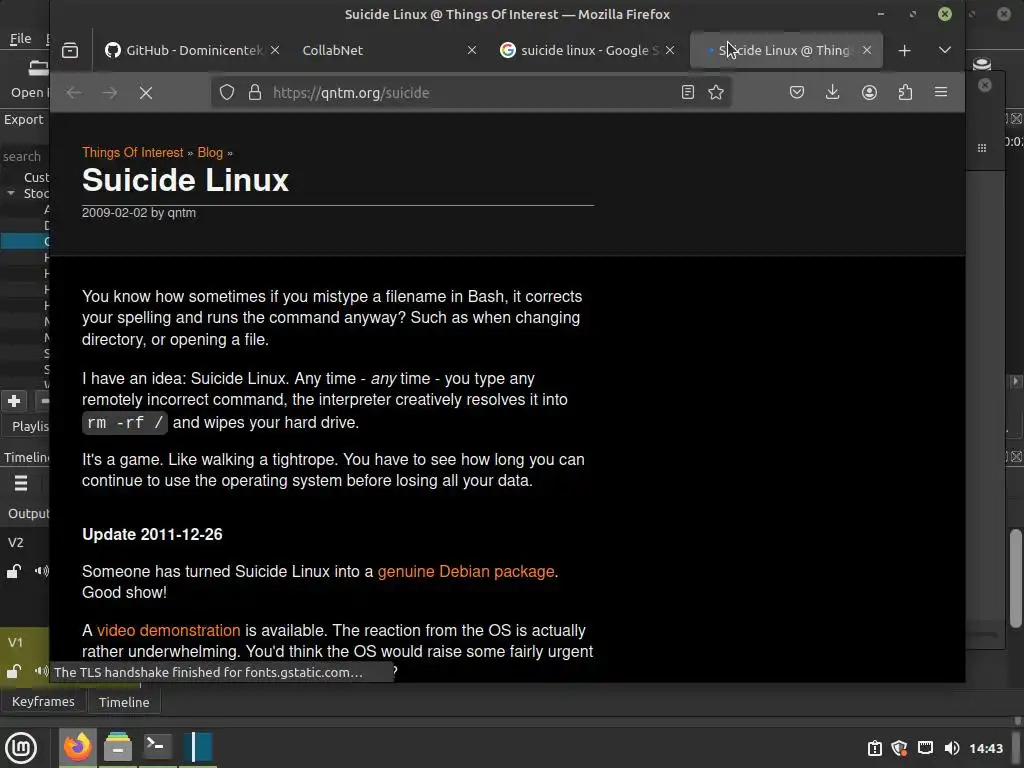Go forward using the forward arrow
Screen dimensions: 1024x768
pyautogui.click(x=110, y=93)
